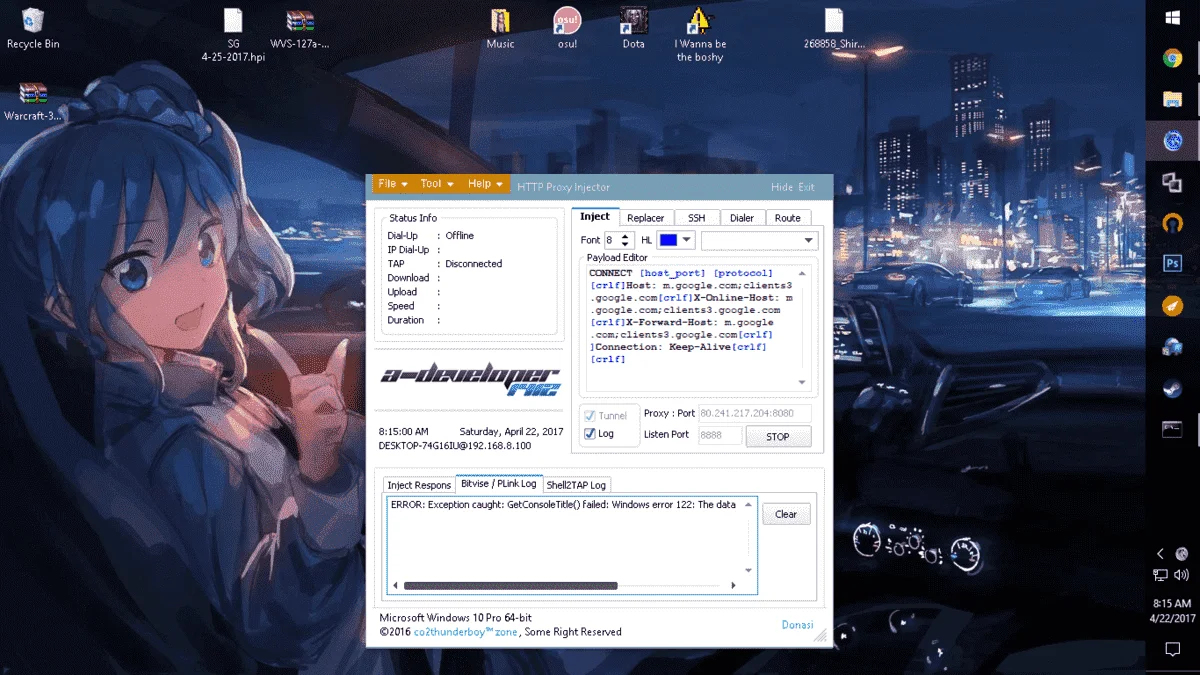Open the File menu dropdown

(x=392, y=184)
